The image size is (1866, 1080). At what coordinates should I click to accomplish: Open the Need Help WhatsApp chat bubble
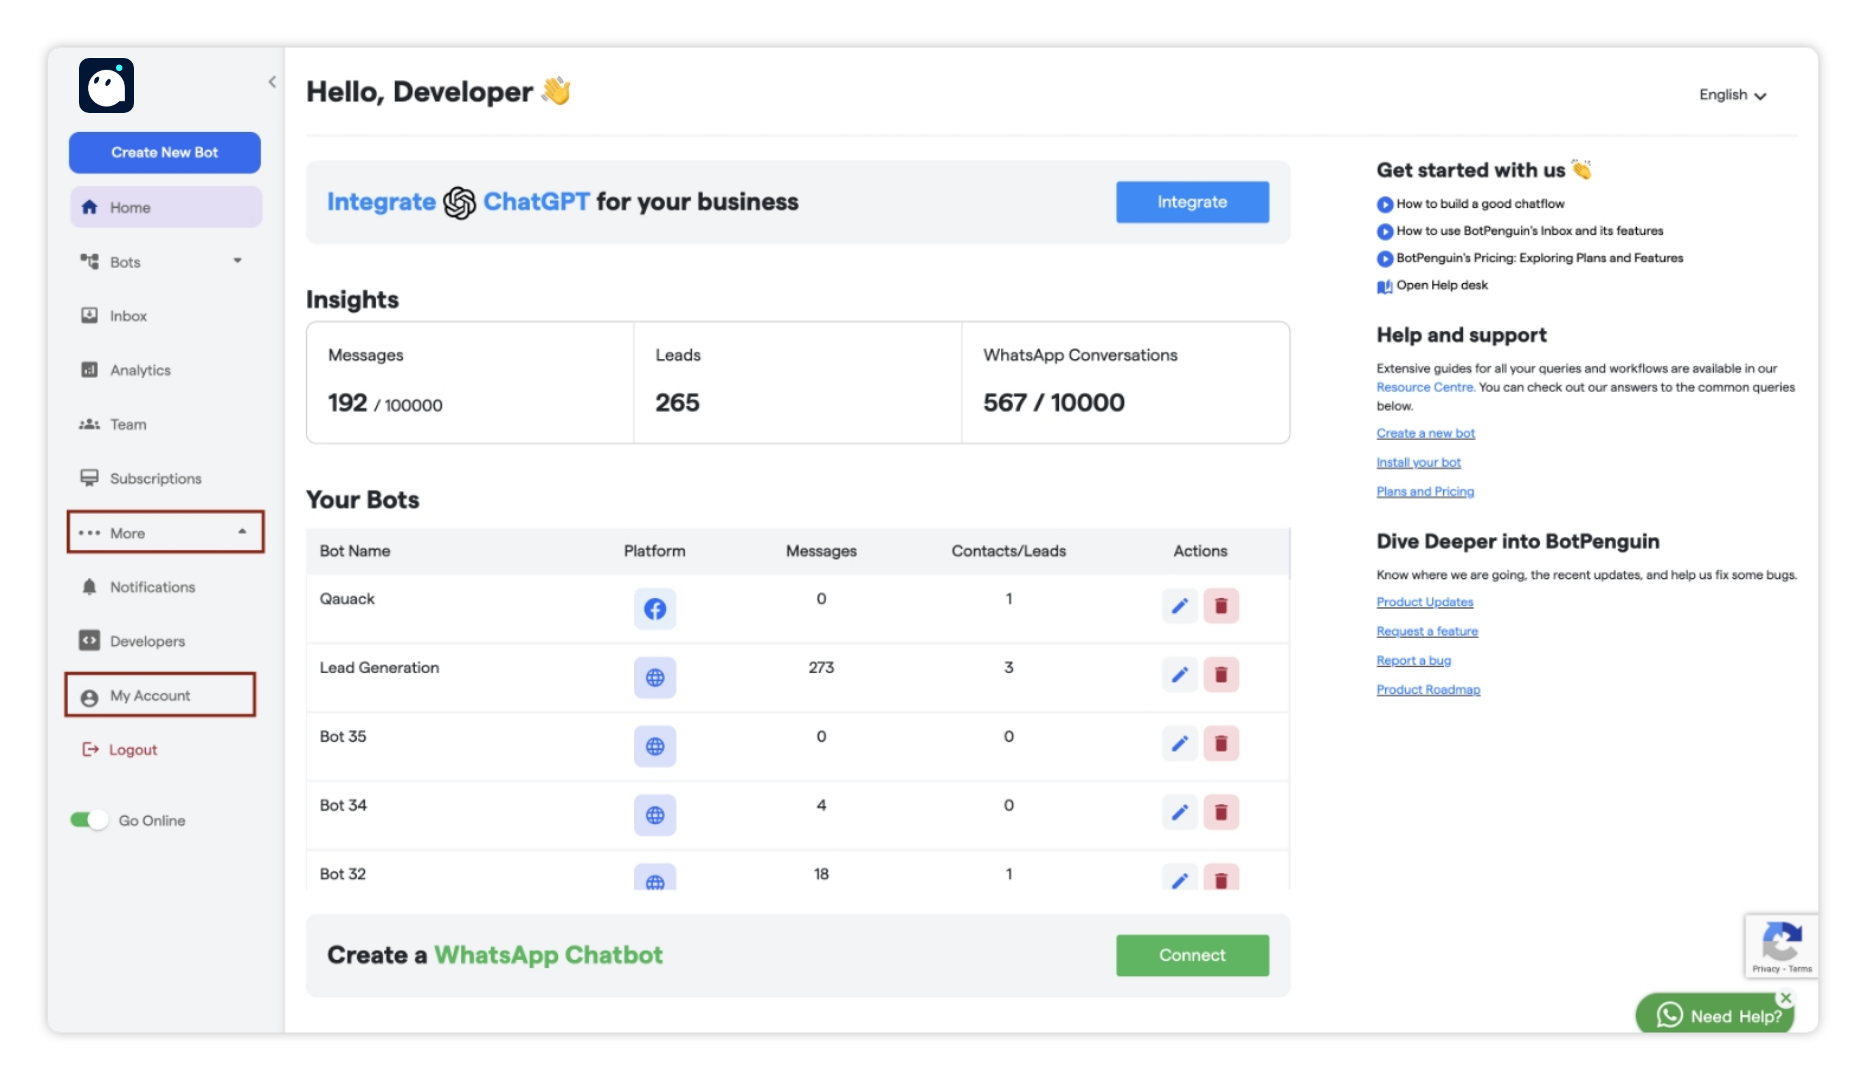click(1714, 1015)
